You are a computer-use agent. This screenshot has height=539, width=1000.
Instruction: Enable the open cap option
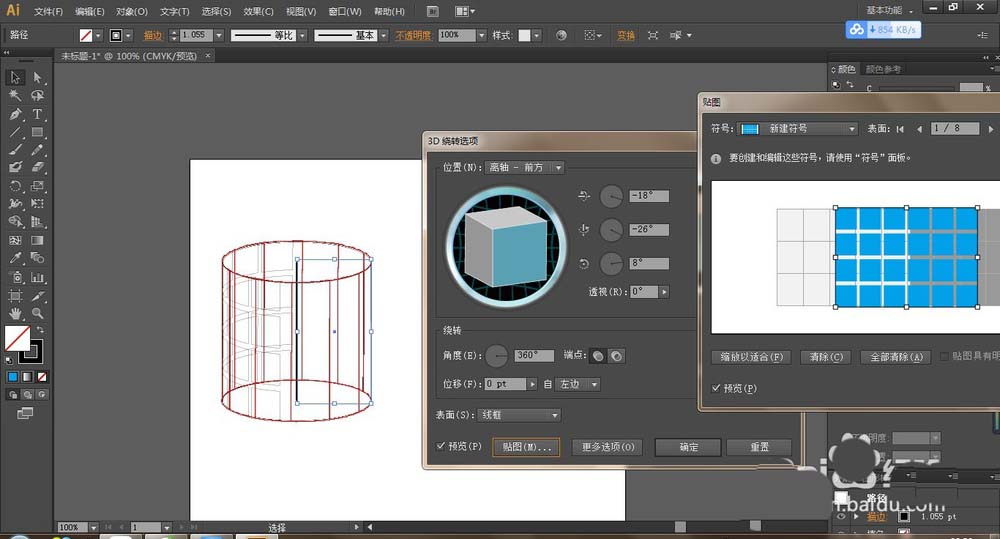tap(617, 356)
